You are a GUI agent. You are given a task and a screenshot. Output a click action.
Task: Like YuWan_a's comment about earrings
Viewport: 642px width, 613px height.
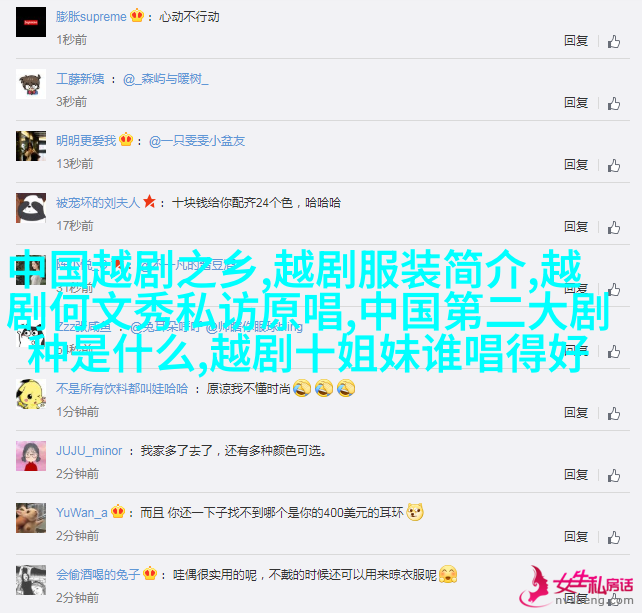(613, 537)
